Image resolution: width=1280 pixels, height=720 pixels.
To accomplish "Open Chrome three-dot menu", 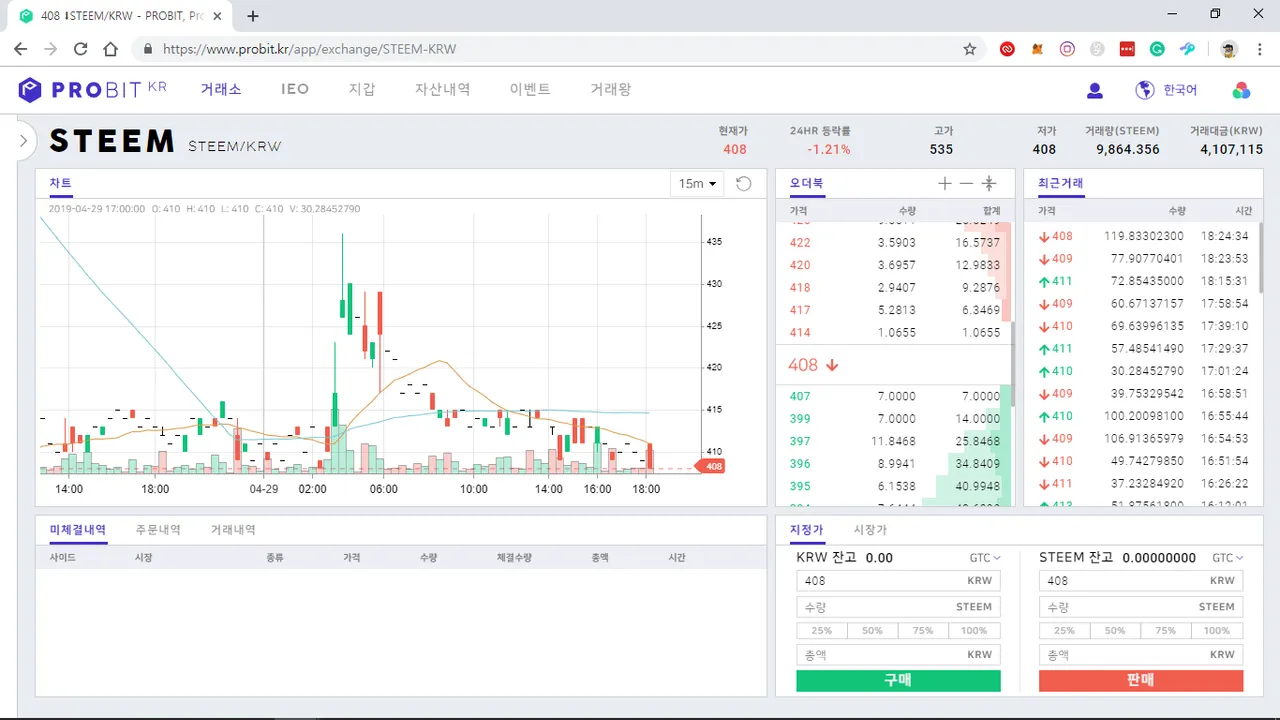I will point(1260,49).
